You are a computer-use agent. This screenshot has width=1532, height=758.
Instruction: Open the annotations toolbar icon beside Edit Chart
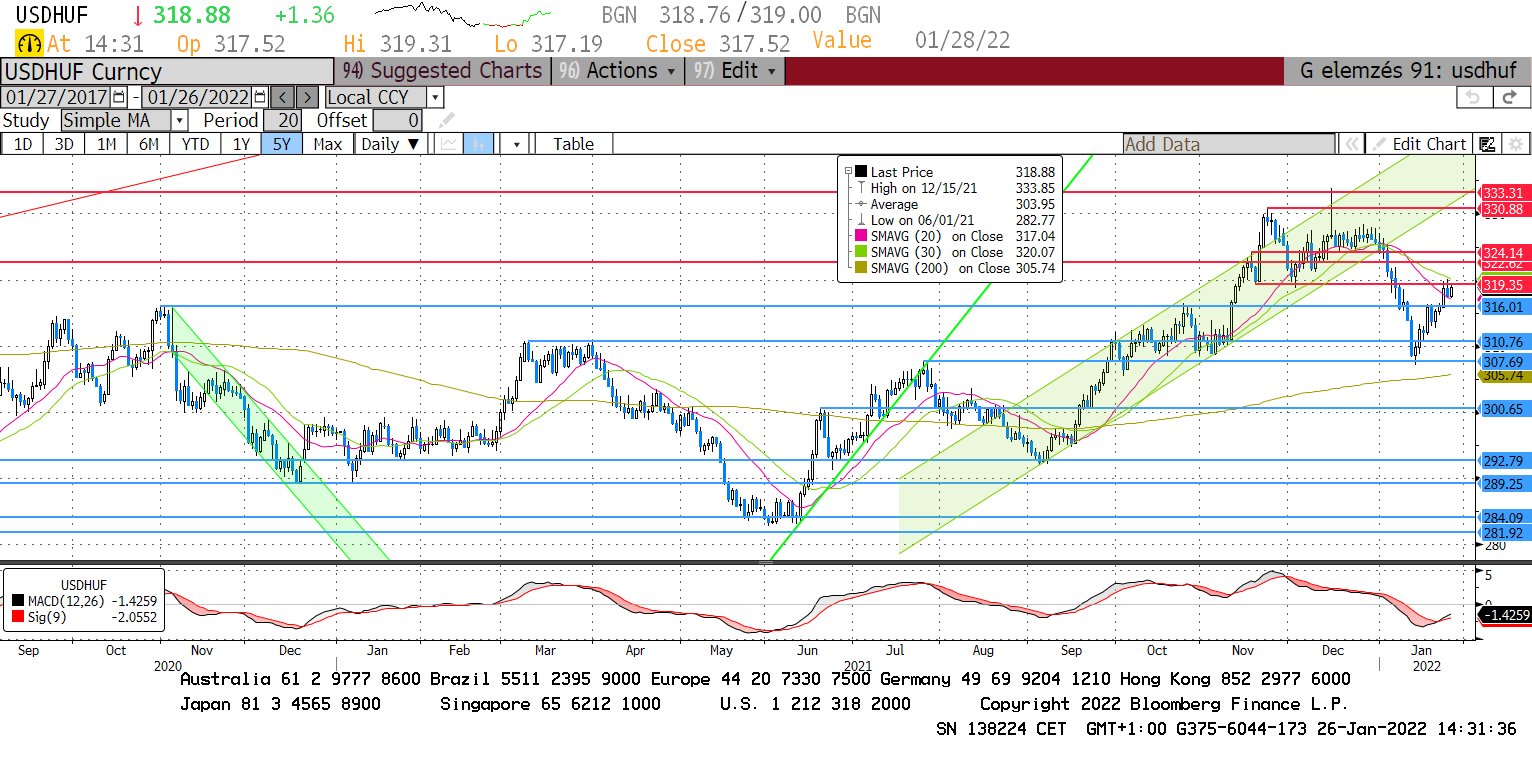tap(1487, 144)
